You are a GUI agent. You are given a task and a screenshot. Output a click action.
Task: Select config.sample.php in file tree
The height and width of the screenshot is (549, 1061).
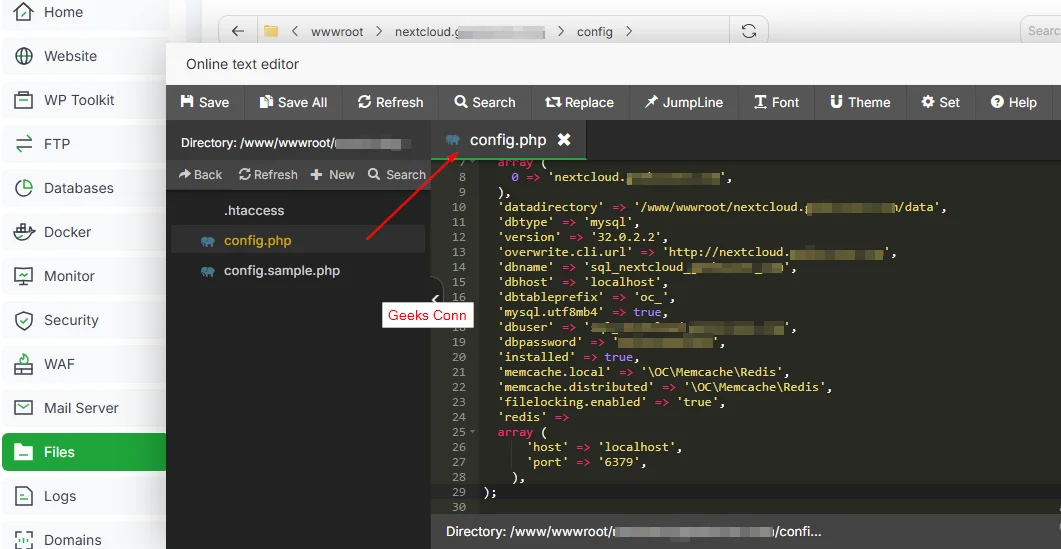coord(281,271)
